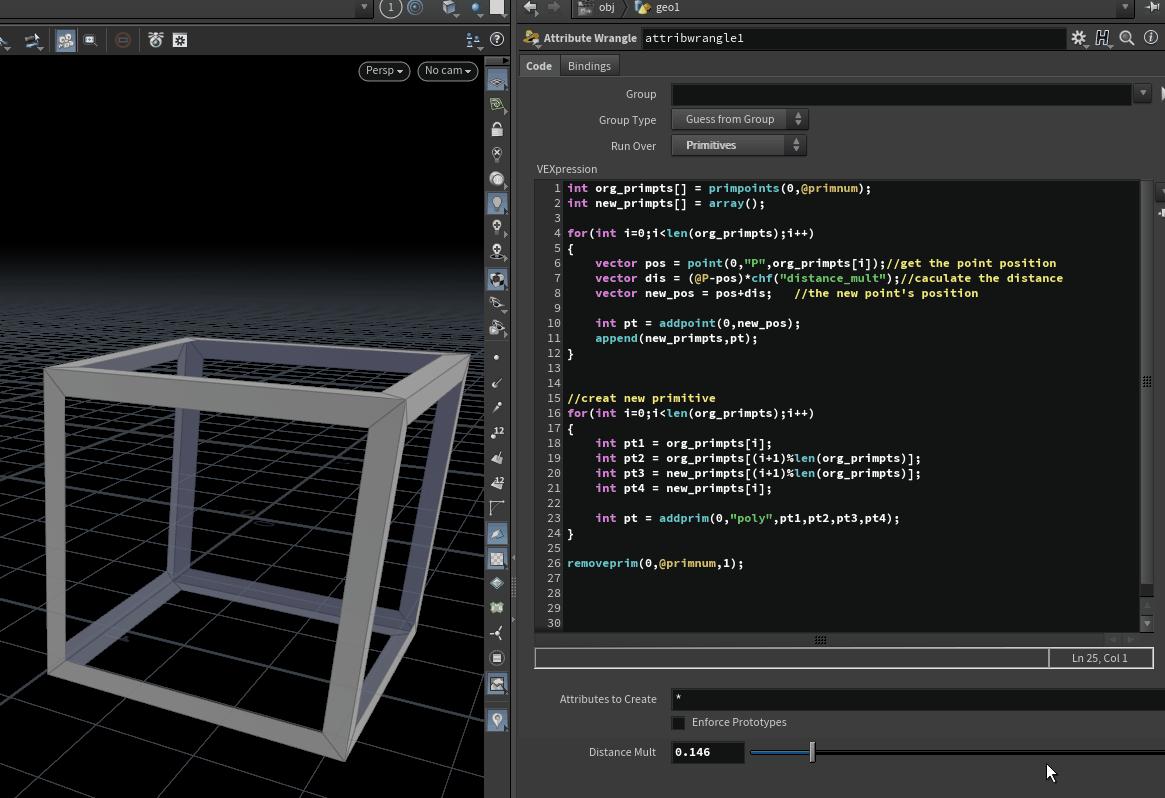Click the viewport help question mark icon
1165x798 pixels.
pos(497,40)
